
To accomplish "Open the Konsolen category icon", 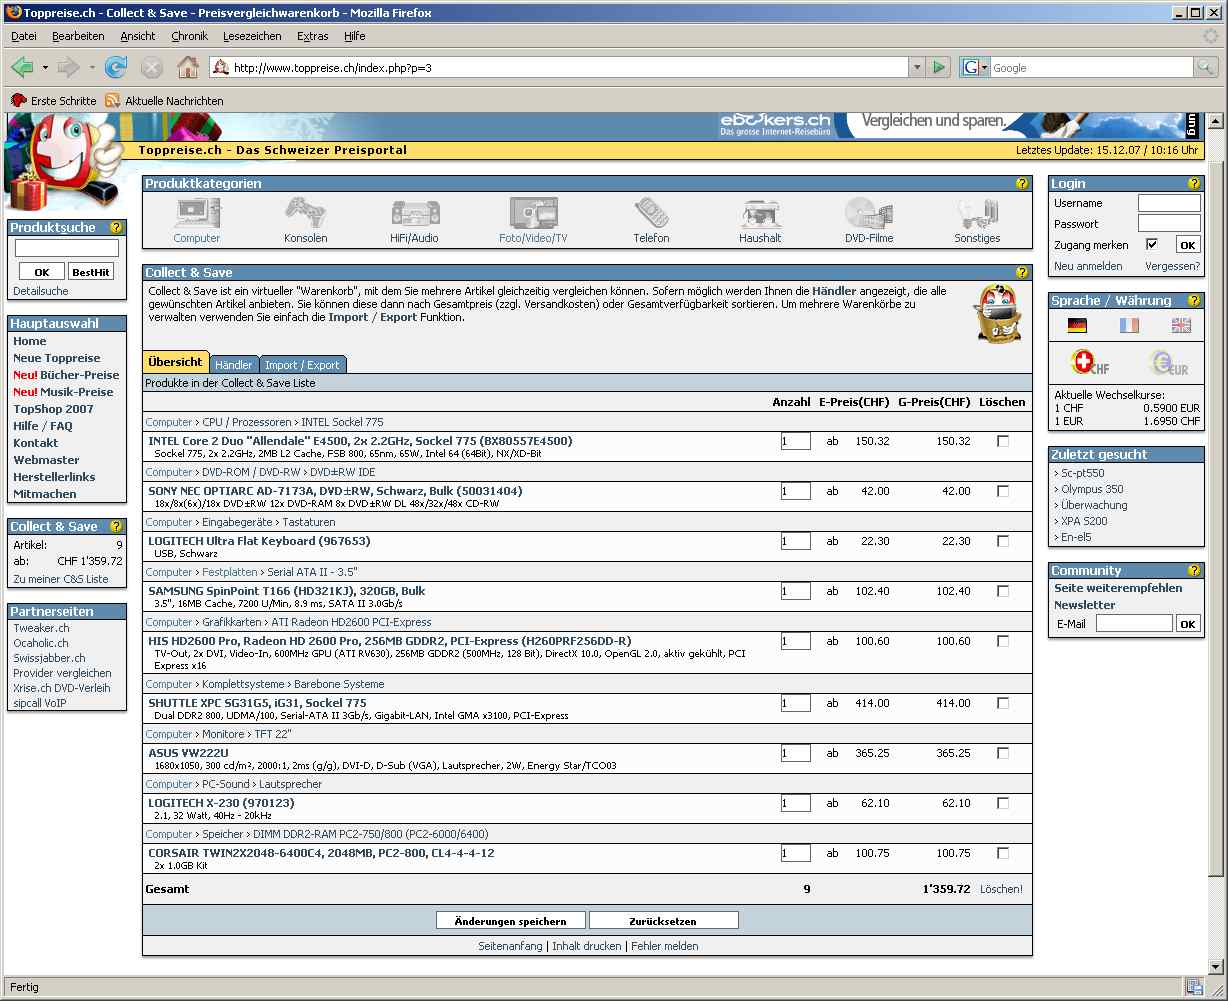I will pyautogui.click(x=305, y=213).
